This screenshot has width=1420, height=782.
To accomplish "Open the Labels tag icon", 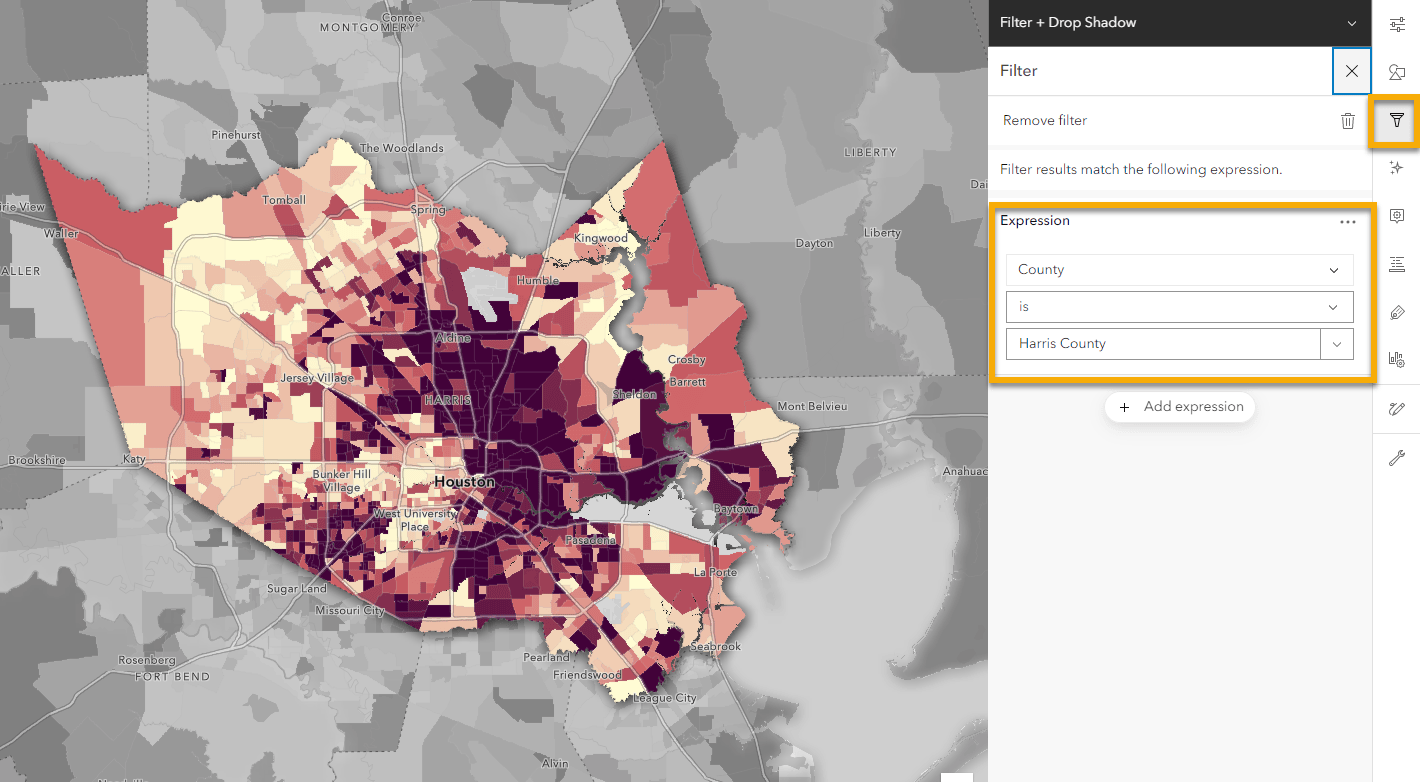I will 1397,312.
